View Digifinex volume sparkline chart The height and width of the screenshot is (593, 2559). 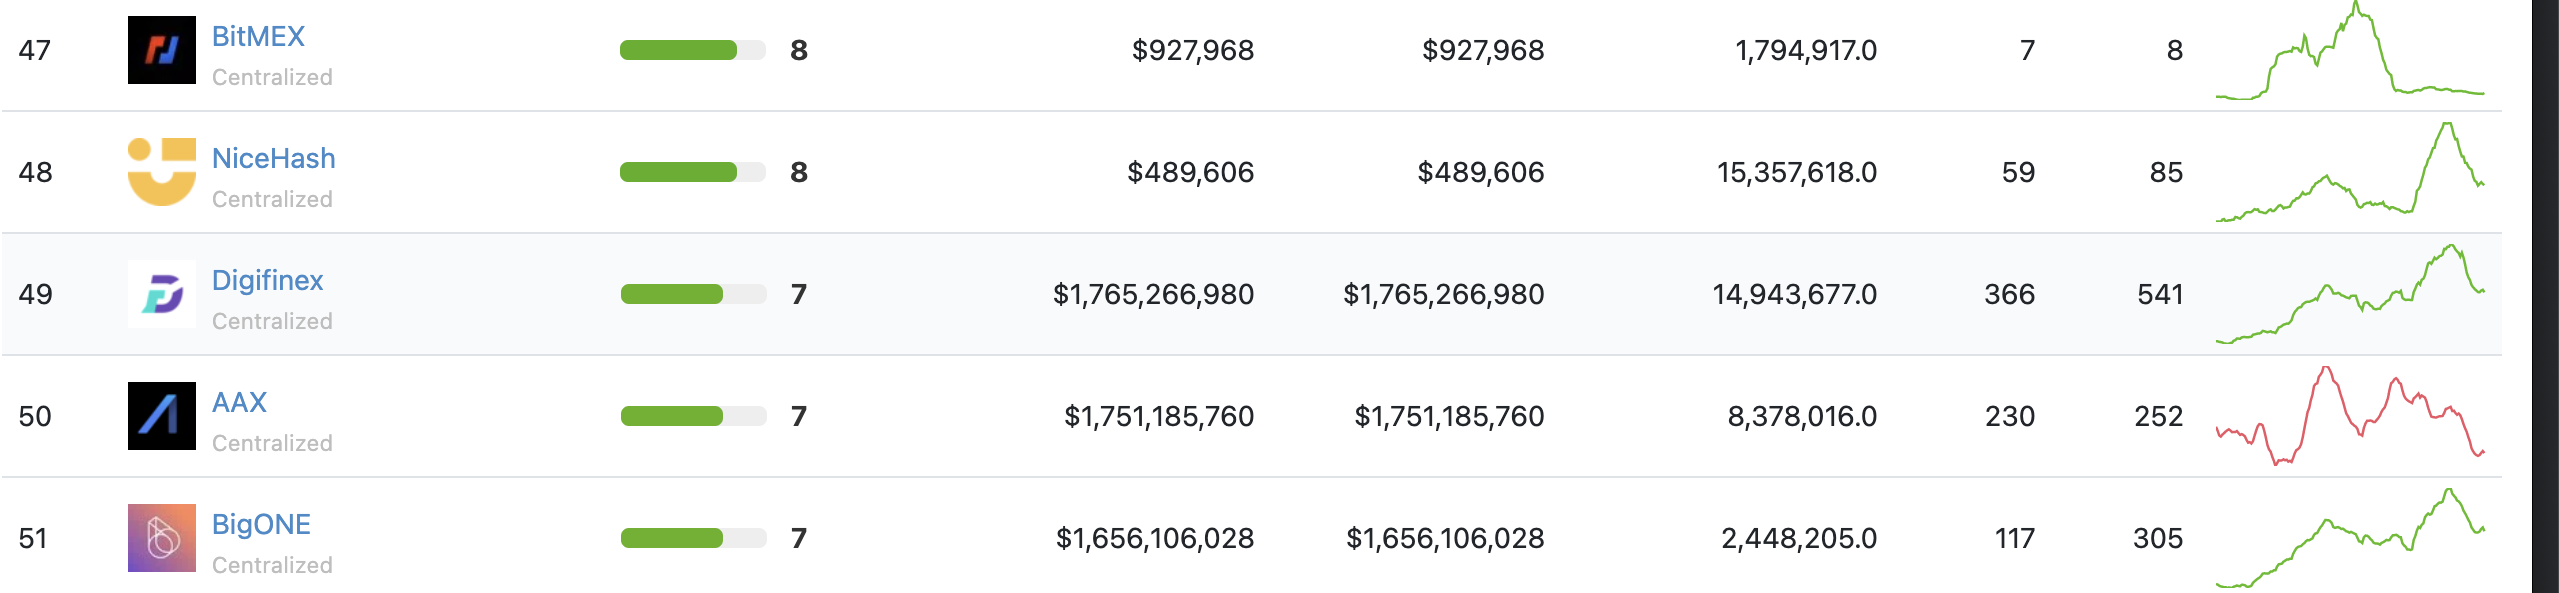pyautogui.click(x=2350, y=294)
